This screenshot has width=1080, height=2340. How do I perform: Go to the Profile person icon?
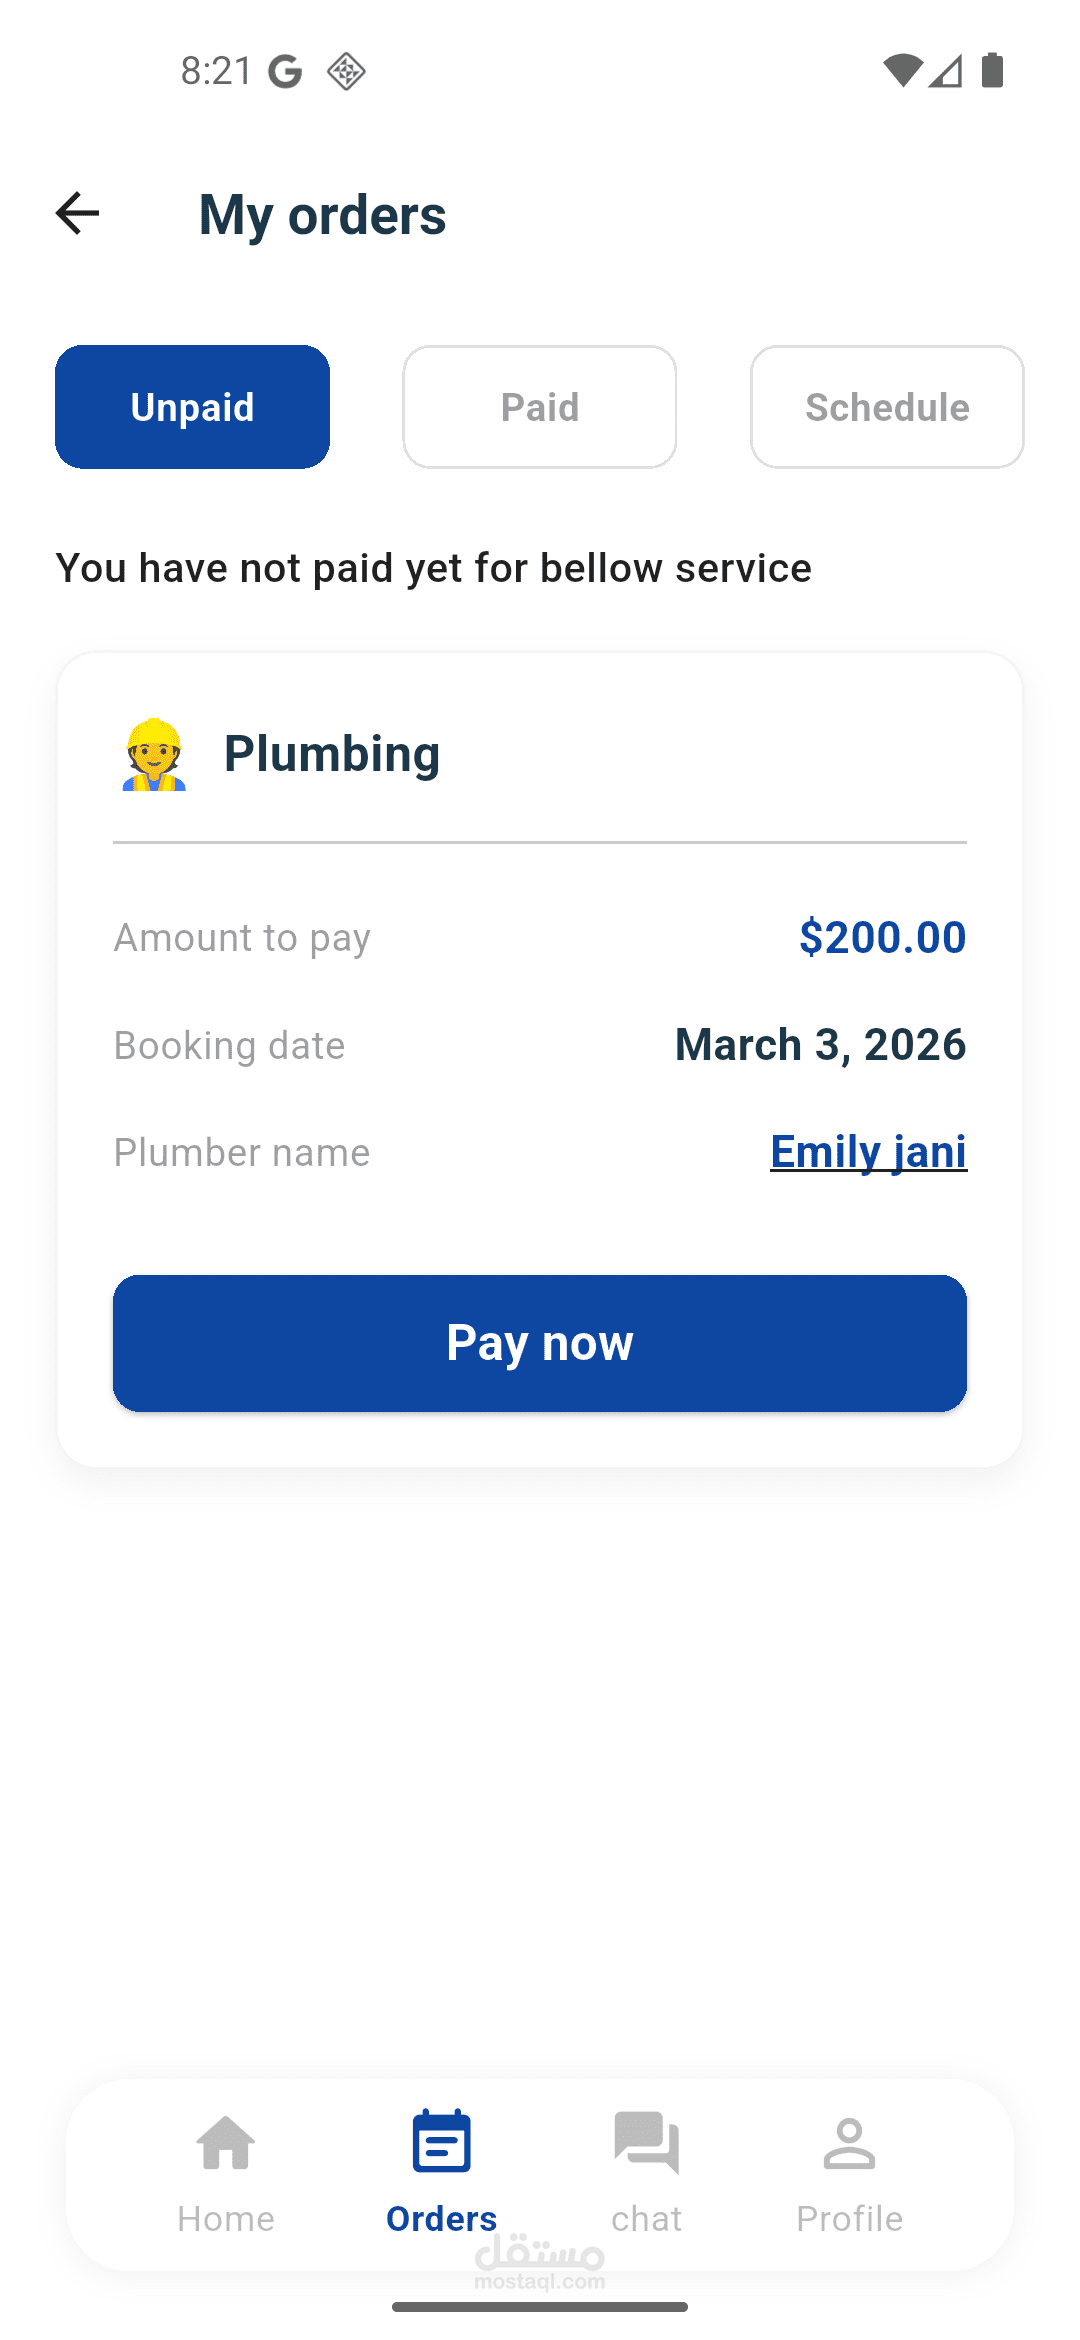[x=849, y=2144]
